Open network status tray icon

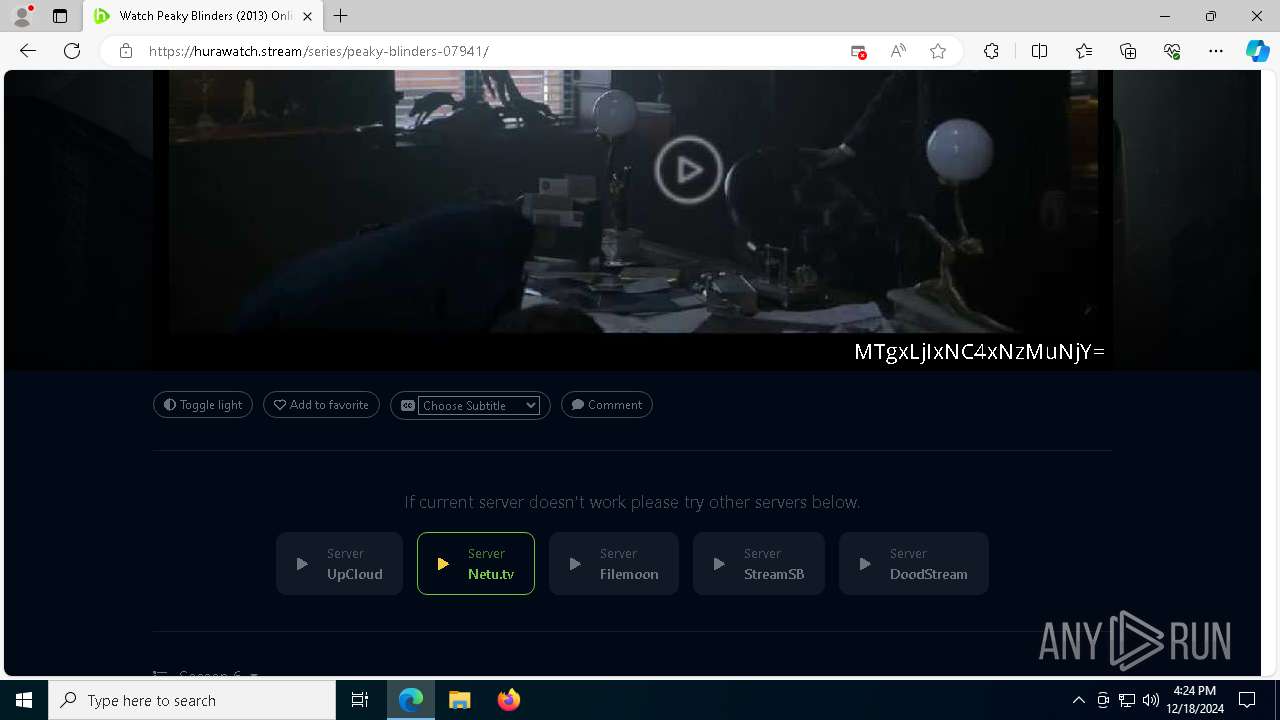pos(1127,700)
